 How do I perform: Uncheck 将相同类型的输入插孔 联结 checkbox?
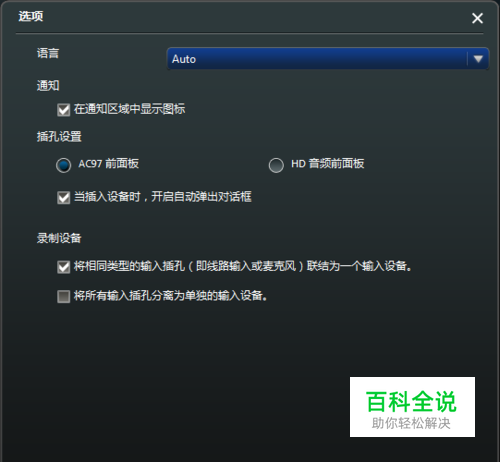click(x=63, y=267)
